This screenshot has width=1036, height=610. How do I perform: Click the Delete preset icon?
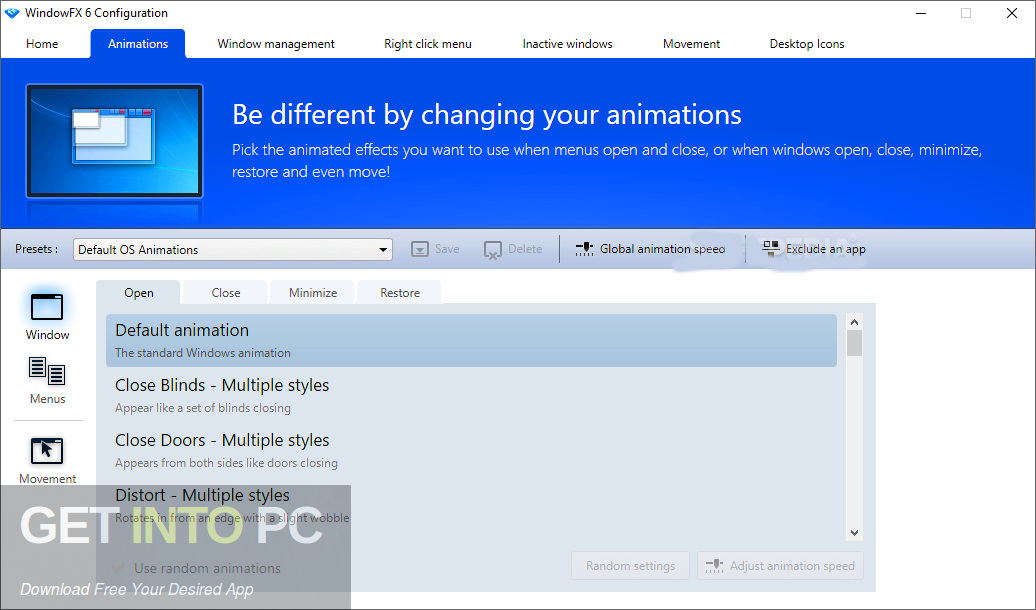(493, 250)
